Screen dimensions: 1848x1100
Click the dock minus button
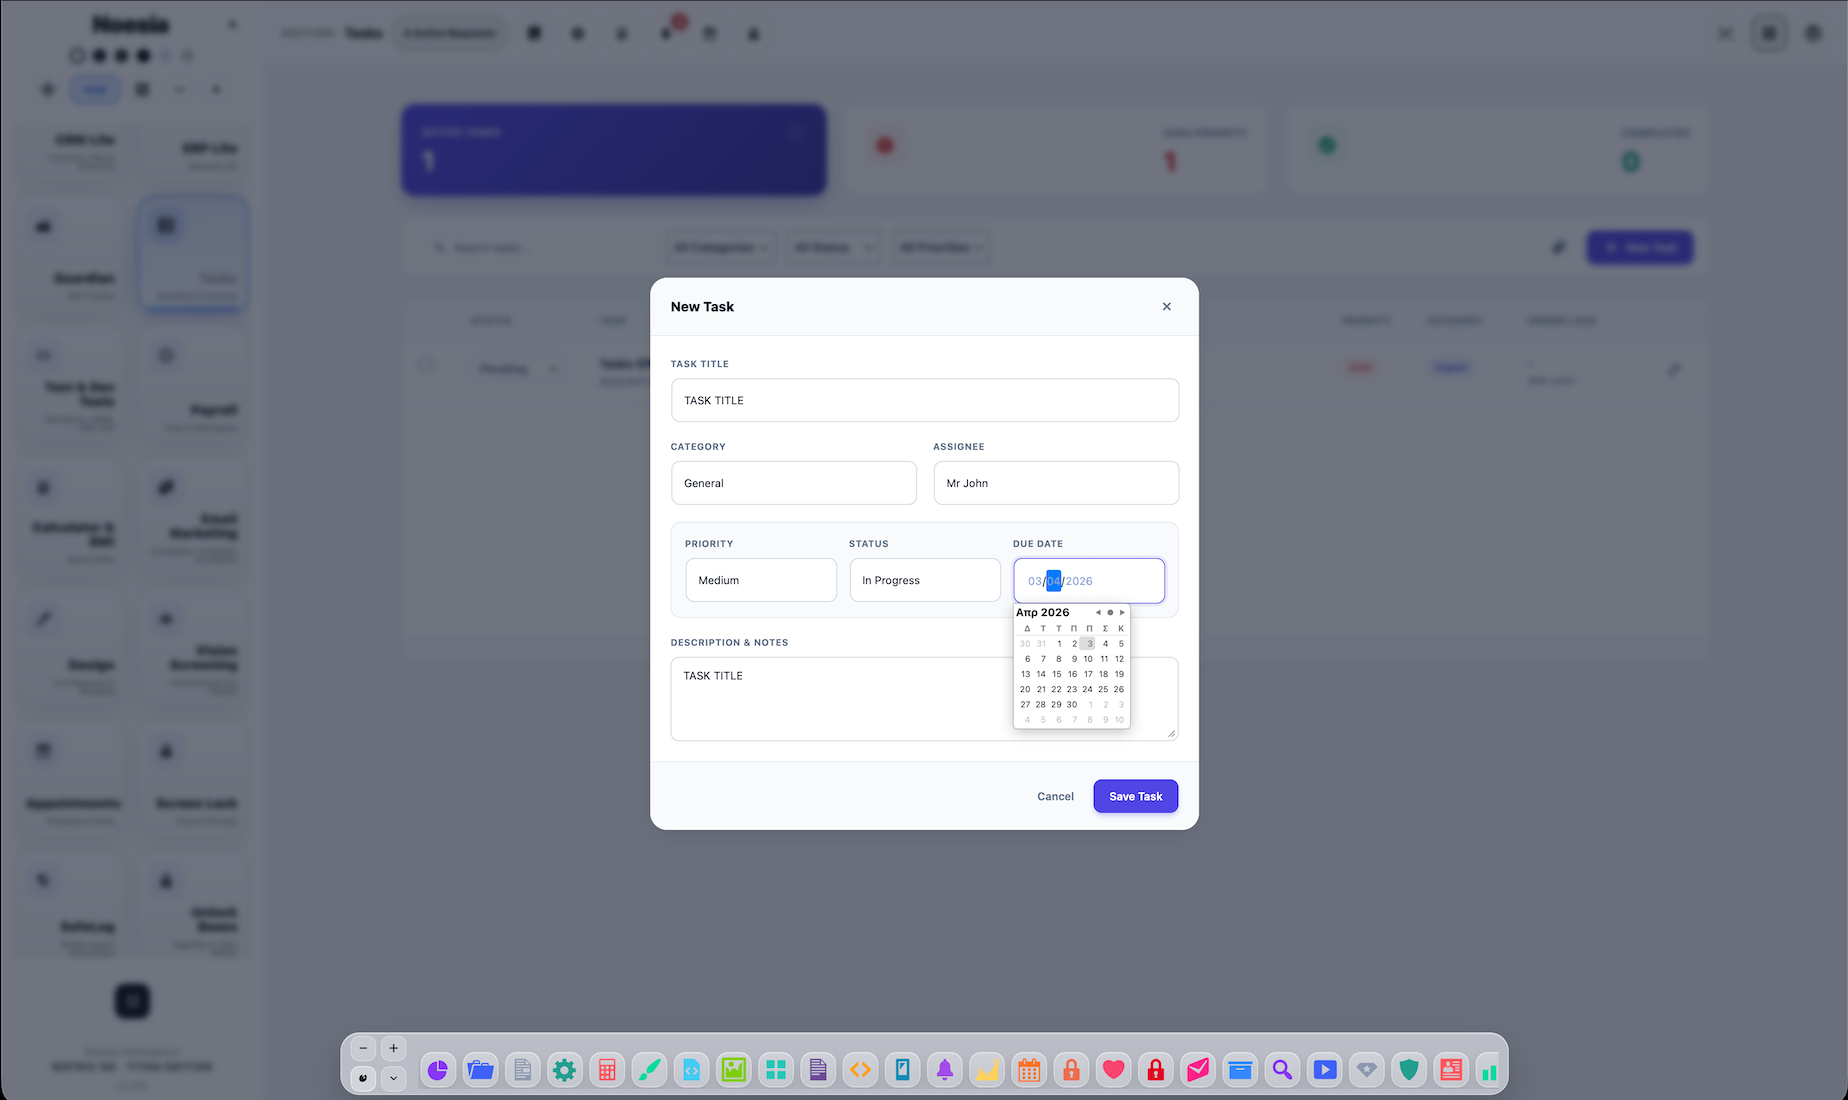tap(363, 1049)
